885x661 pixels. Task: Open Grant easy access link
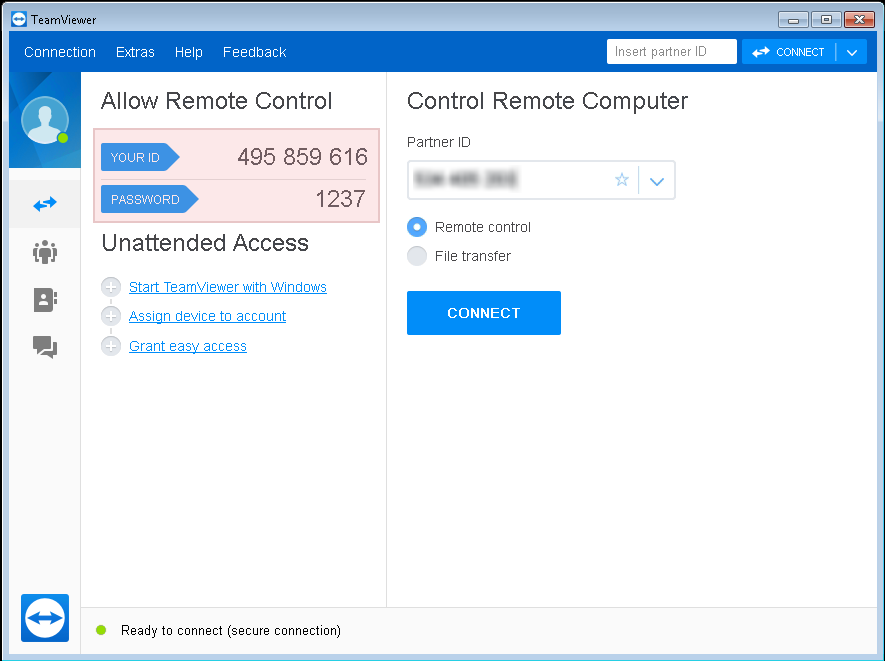[x=187, y=345]
